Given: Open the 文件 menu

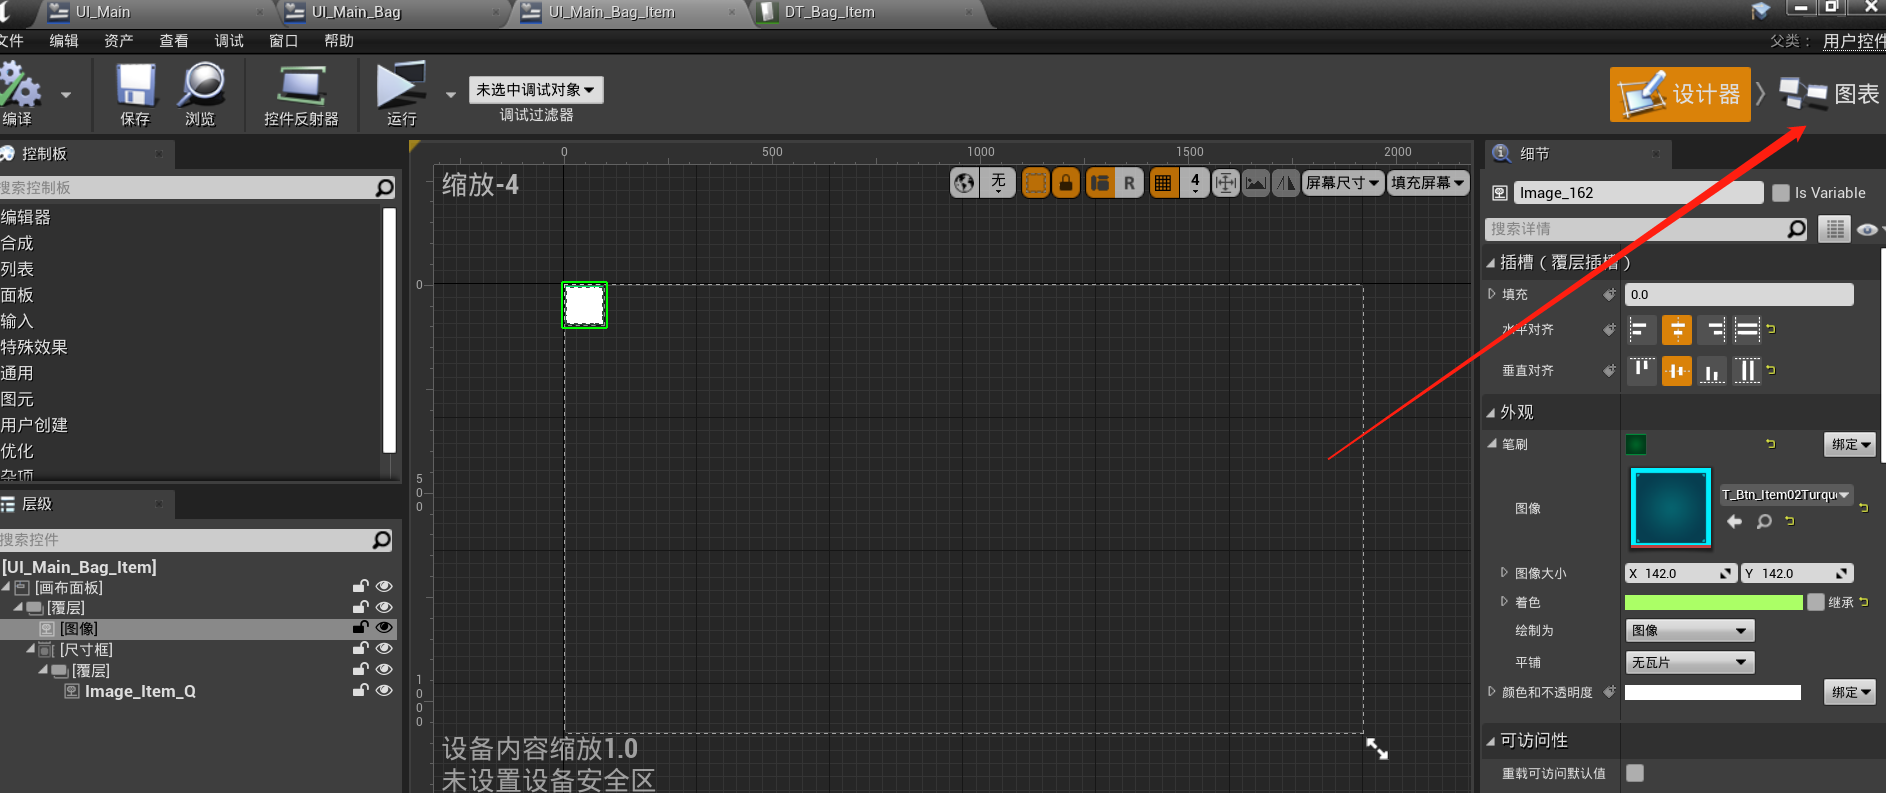Looking at the screenshot, I should (12, 41).
